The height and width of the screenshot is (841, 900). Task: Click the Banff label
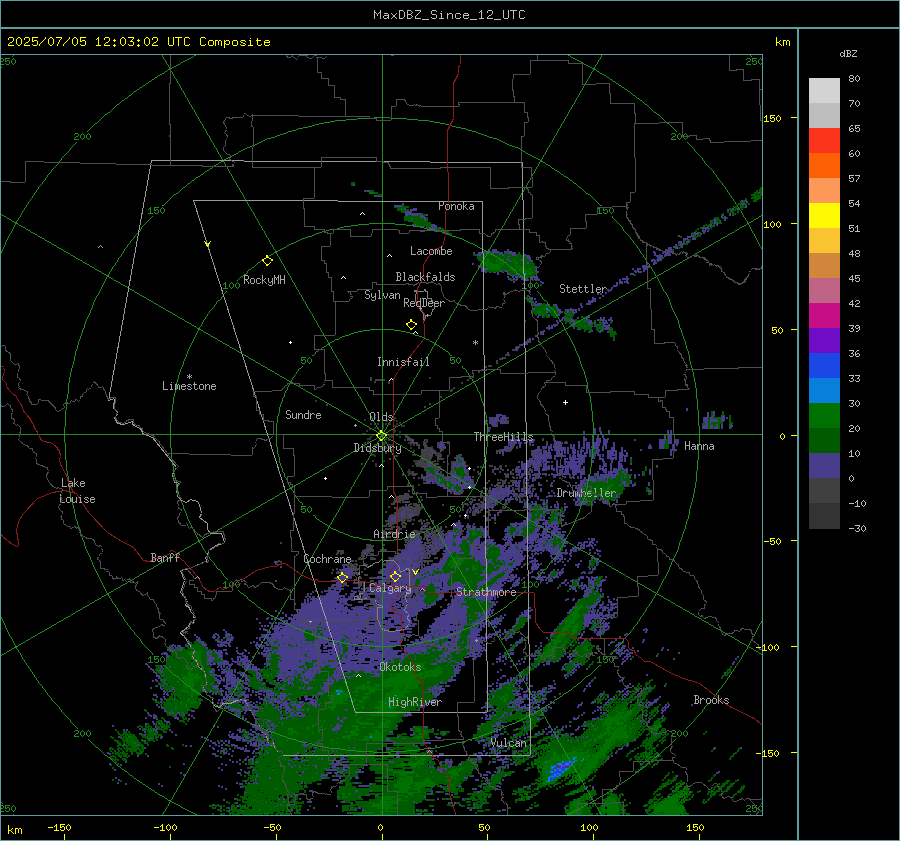click(x=165, y=557)
